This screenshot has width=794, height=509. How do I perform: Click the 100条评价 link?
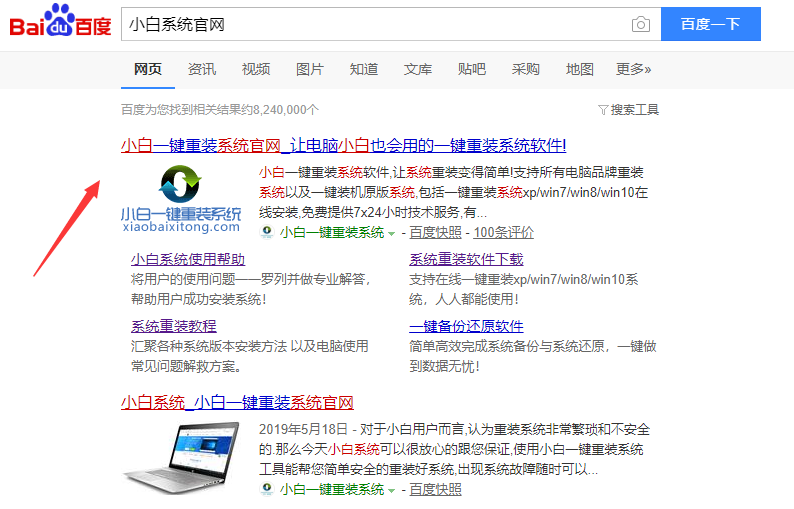(x=503, y=232)
